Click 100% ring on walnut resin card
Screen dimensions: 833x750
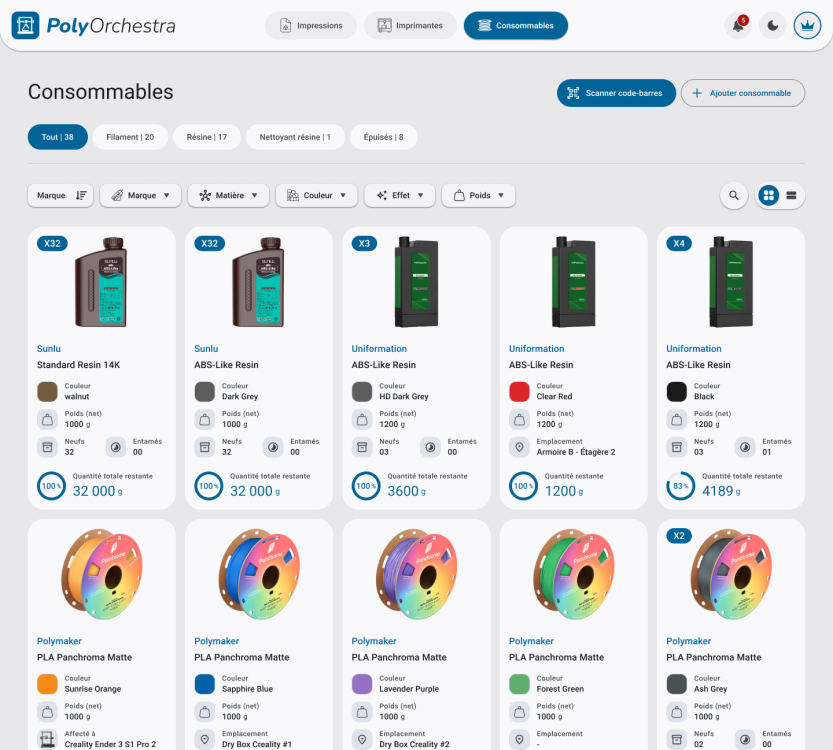click(51, 486)
